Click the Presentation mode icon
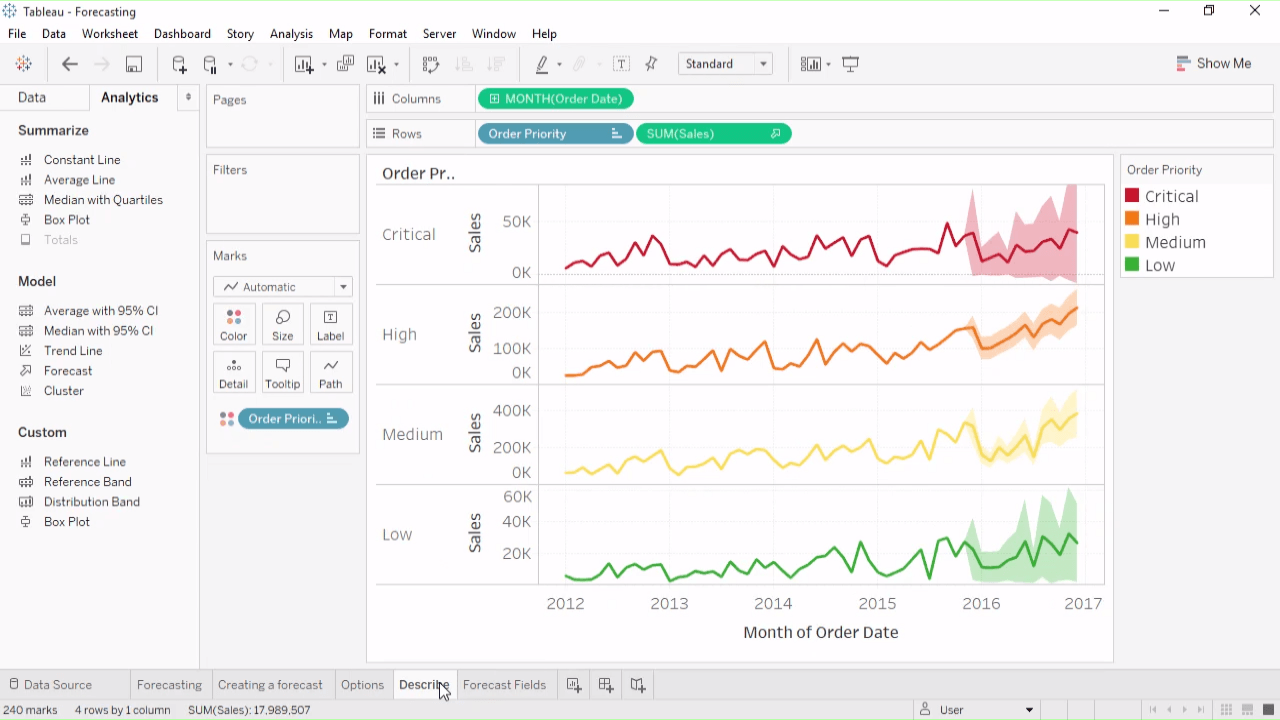The height and width of the screenshot is (720, 1280). point(851,64)
